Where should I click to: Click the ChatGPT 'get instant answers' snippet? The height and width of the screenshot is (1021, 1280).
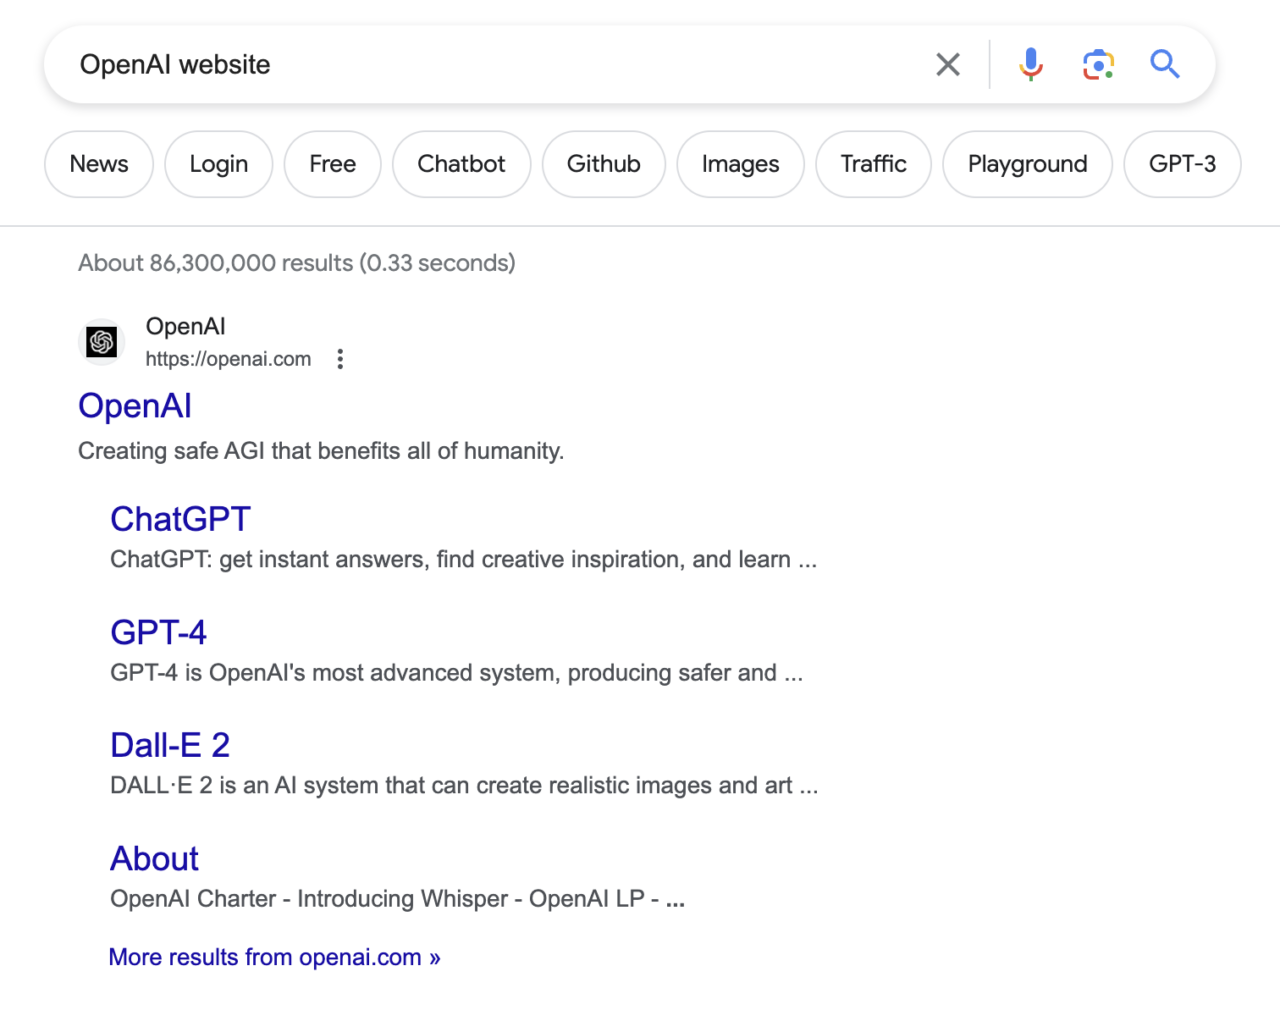tap(464, 559)
